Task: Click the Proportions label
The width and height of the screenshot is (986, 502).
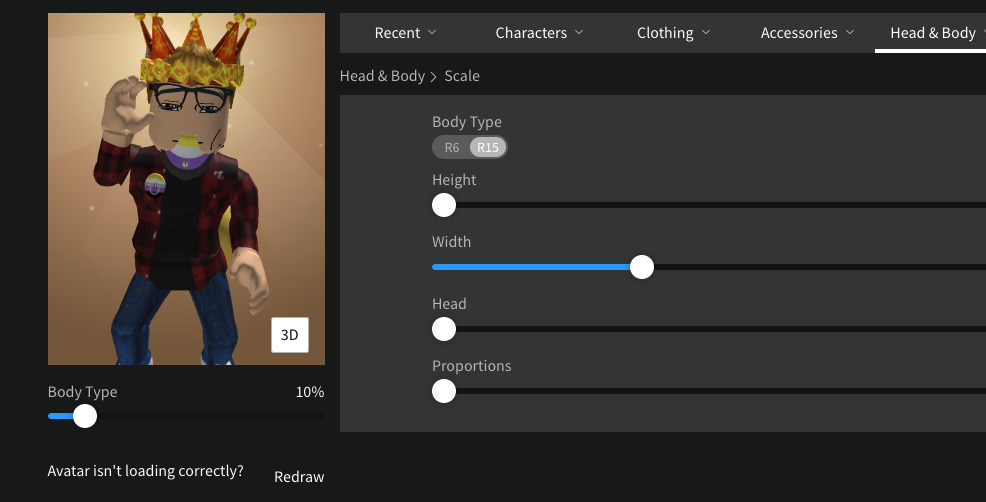Action: coord(472,366)
